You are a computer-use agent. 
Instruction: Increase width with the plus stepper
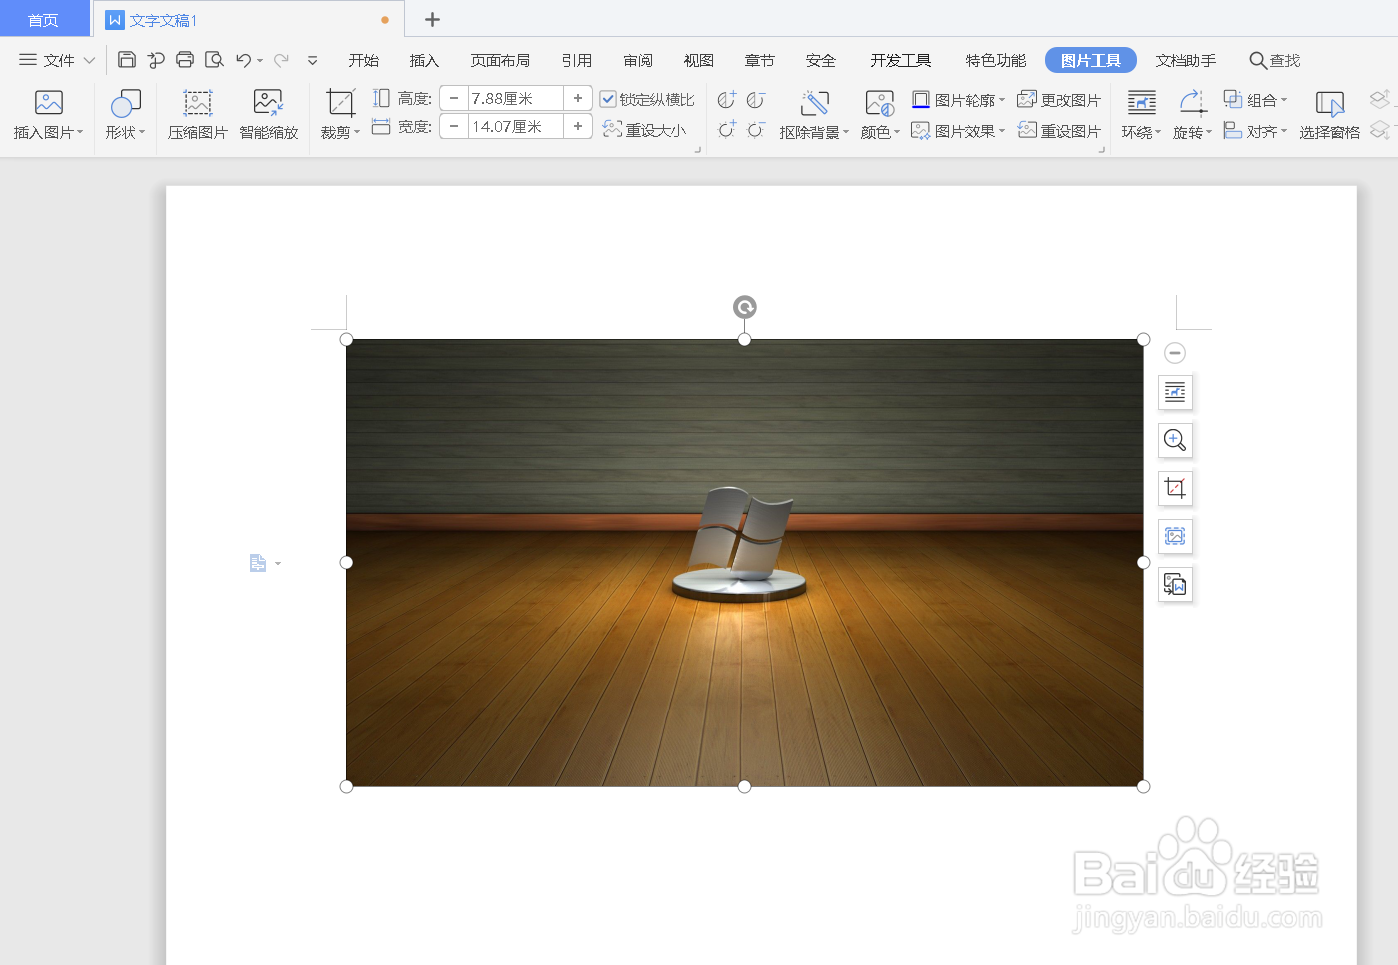(x=578, y=126)
